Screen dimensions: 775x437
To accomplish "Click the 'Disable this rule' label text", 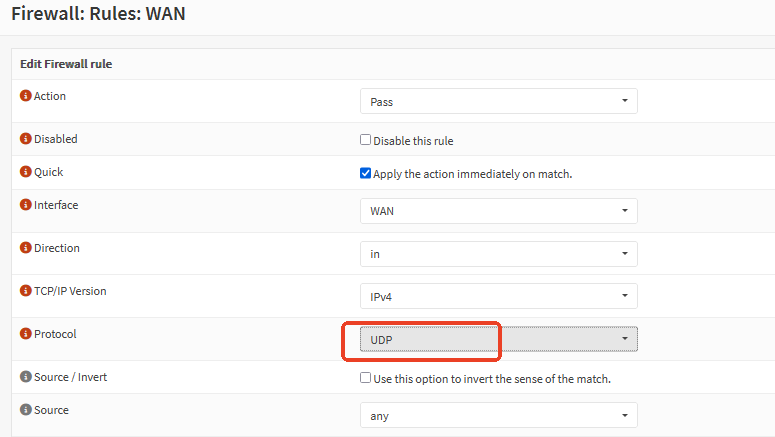I will pos(413,141).
